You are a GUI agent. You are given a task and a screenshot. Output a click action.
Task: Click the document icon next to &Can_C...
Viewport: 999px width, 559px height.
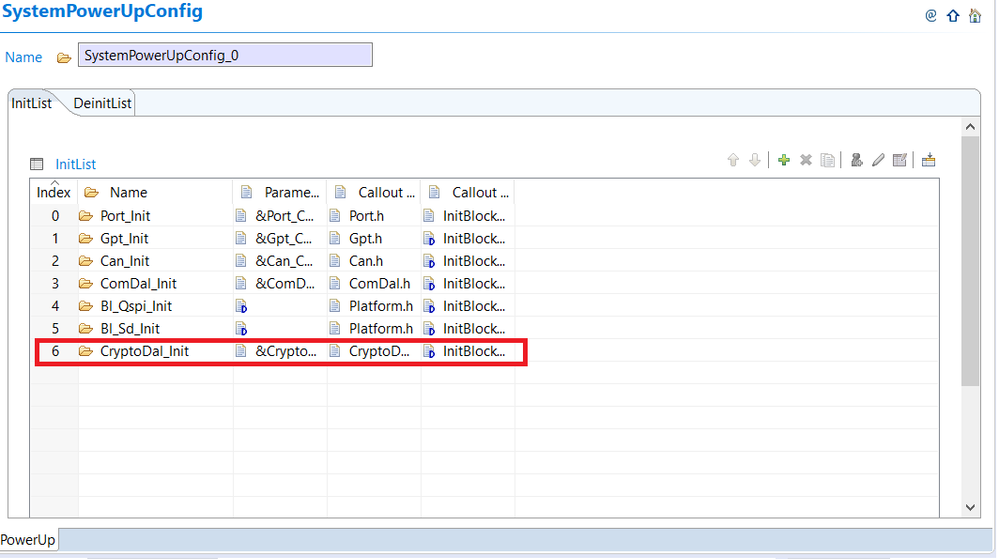(241, 261)
